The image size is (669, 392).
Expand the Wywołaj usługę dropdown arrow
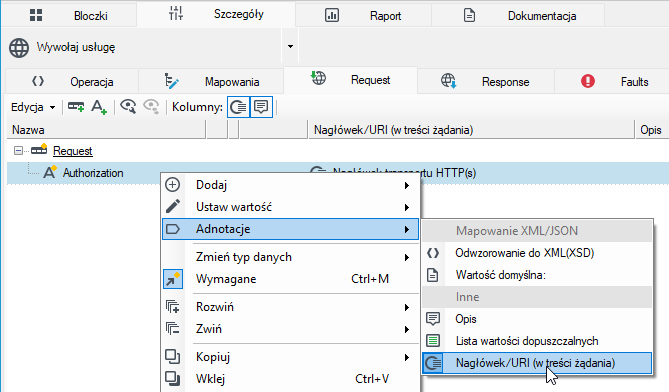point(290,46)
